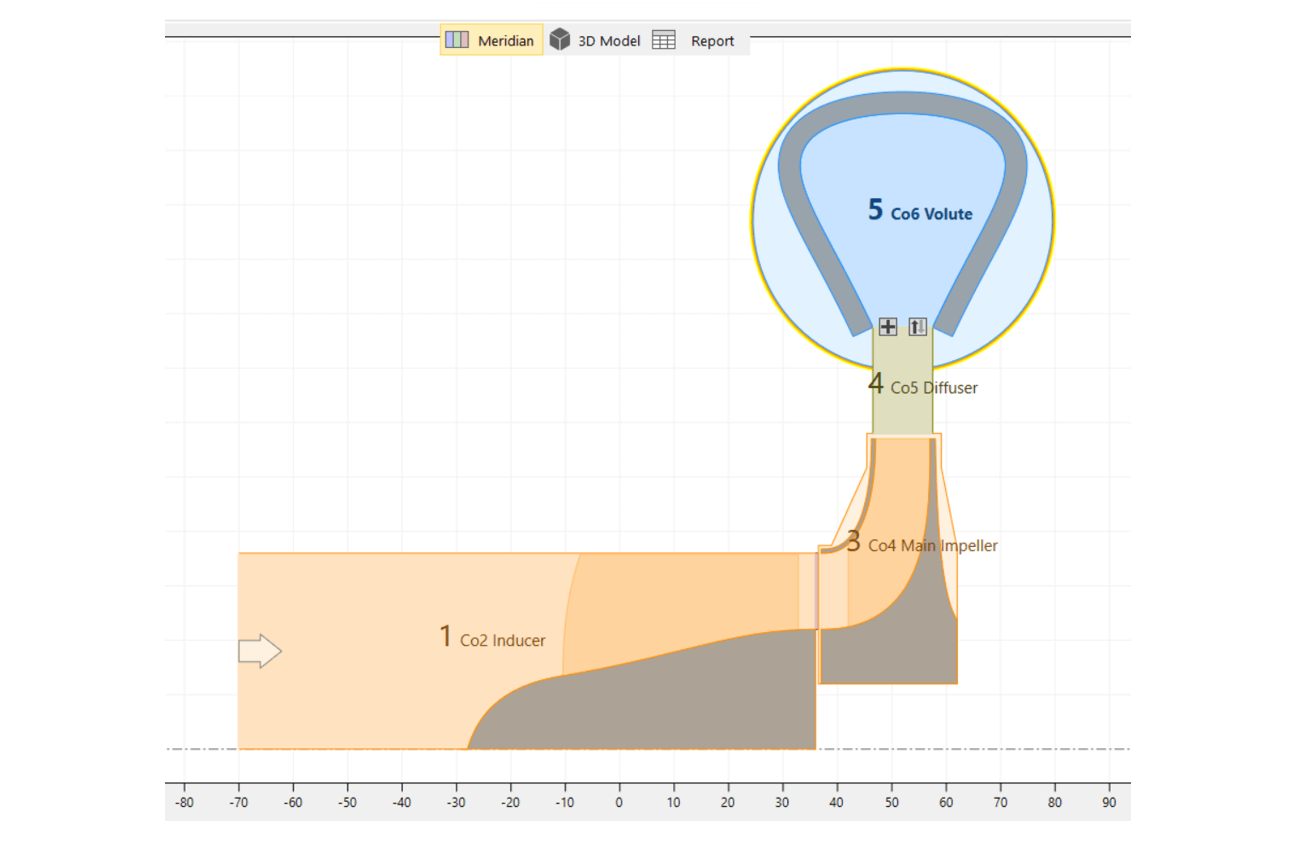Open the 3D Model tab
1295x842 pixels.
(595, 40)
